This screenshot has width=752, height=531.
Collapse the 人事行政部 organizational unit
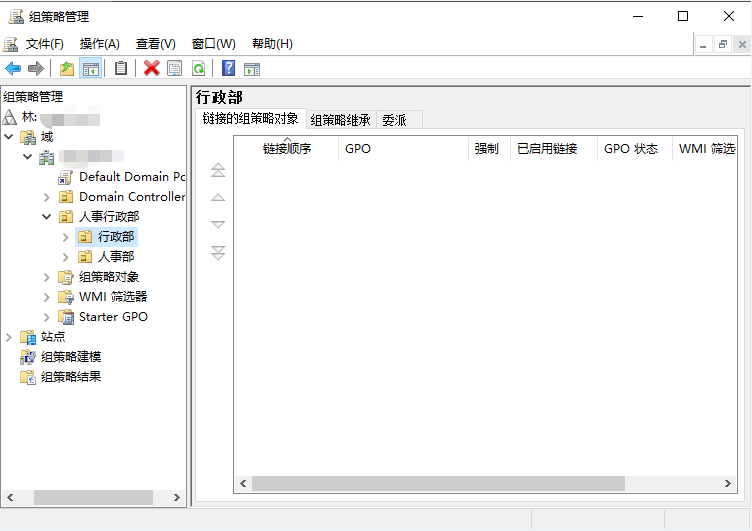[47, 217]
